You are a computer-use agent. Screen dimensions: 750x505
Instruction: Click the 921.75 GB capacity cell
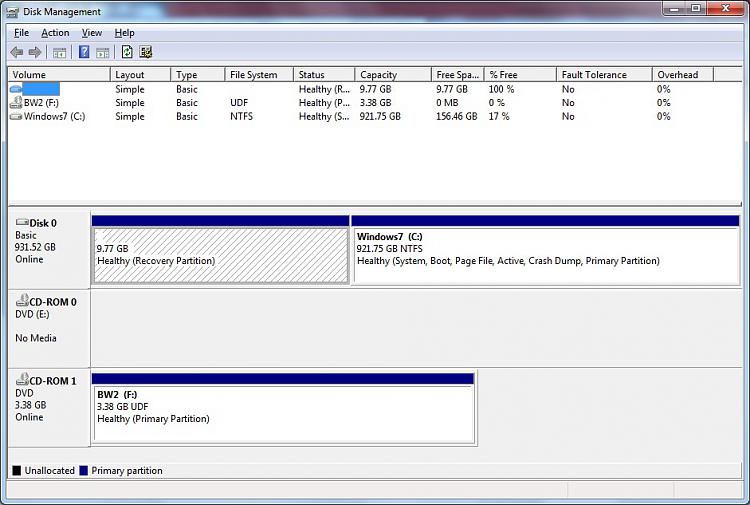click(380, 116)
